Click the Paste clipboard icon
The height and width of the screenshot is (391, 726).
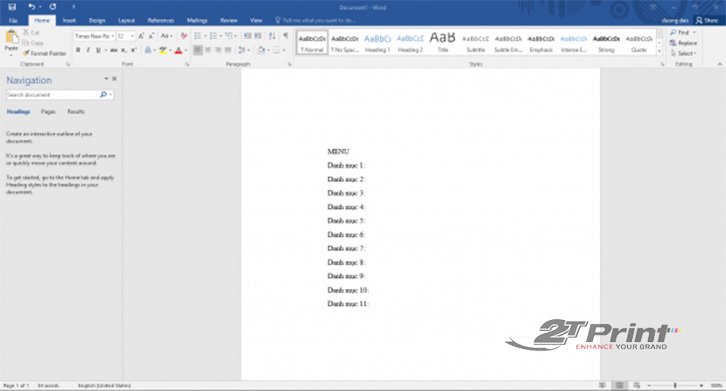[11, 37]
